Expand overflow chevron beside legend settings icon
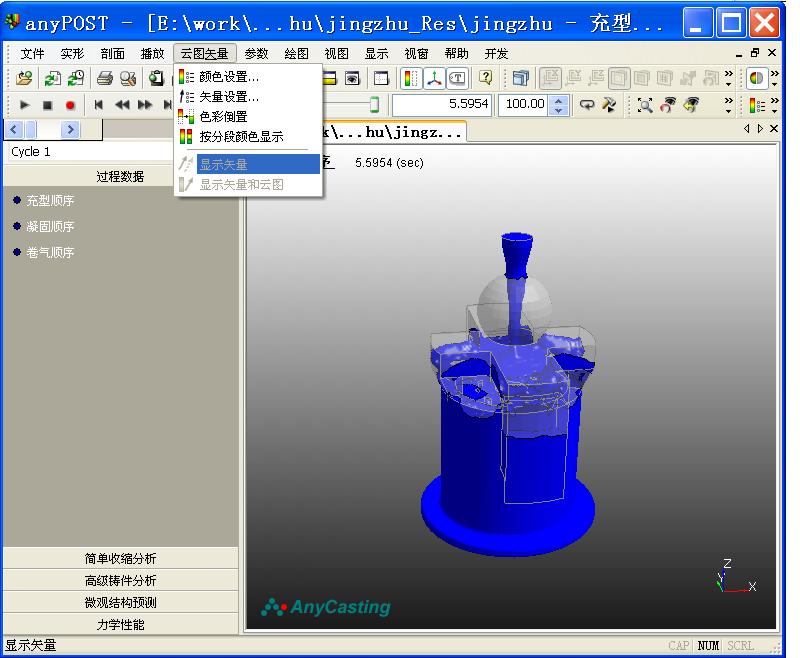The height and width of the screenshot is (658, 800). 774,105
